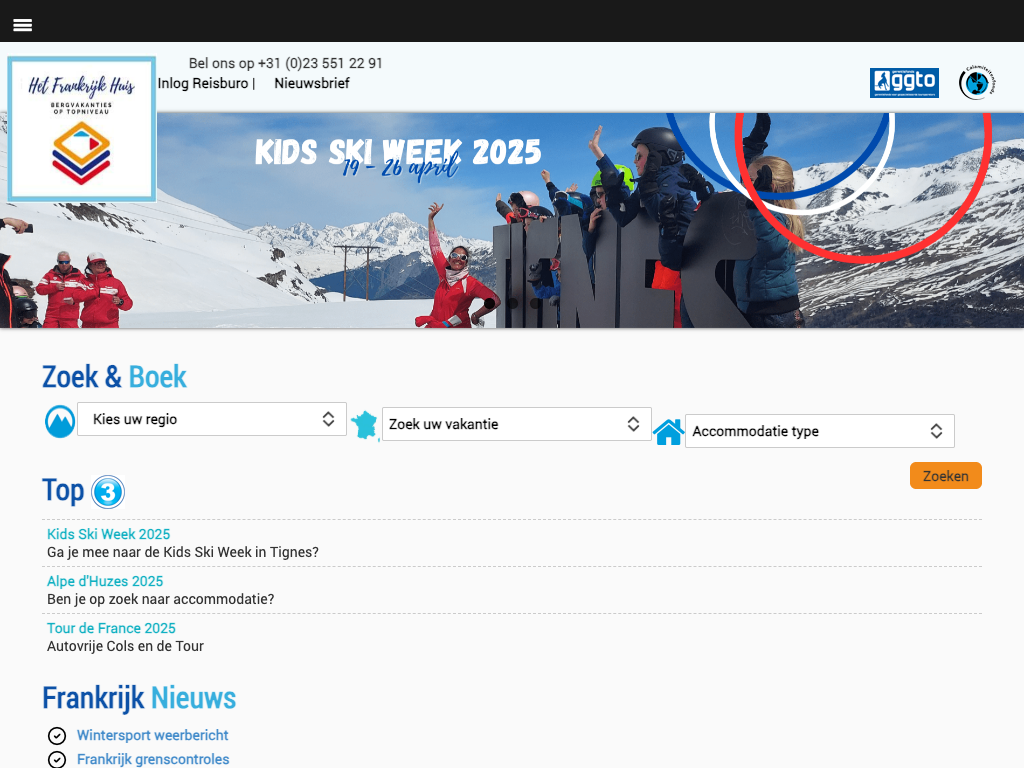
Task: Click the blue house accommodation icon
Action: [x=668, y=432]
